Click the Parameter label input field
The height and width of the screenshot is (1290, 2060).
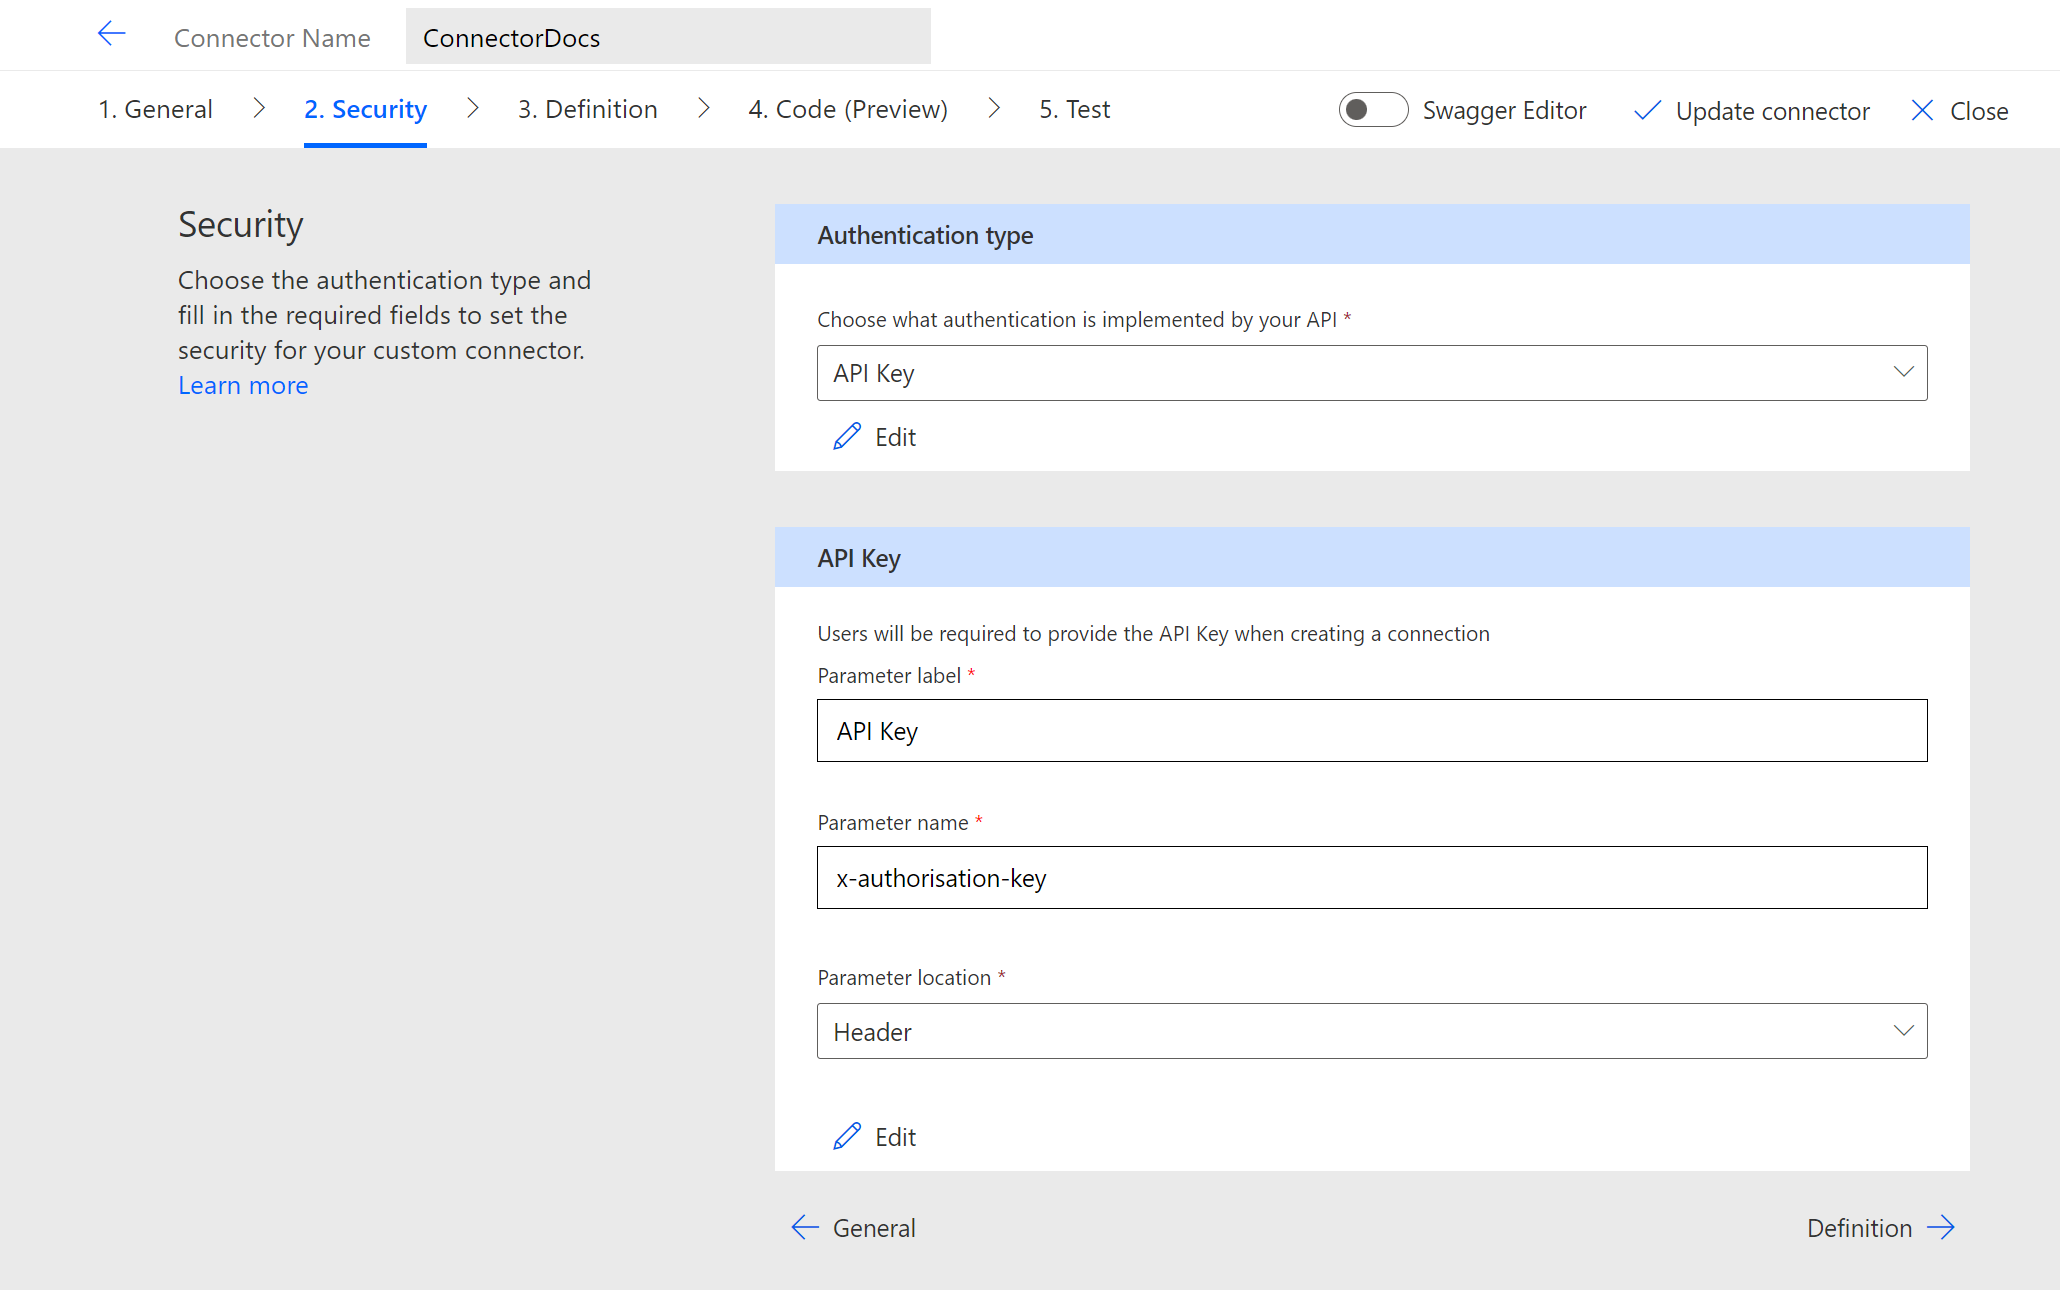click(1372, 730)
